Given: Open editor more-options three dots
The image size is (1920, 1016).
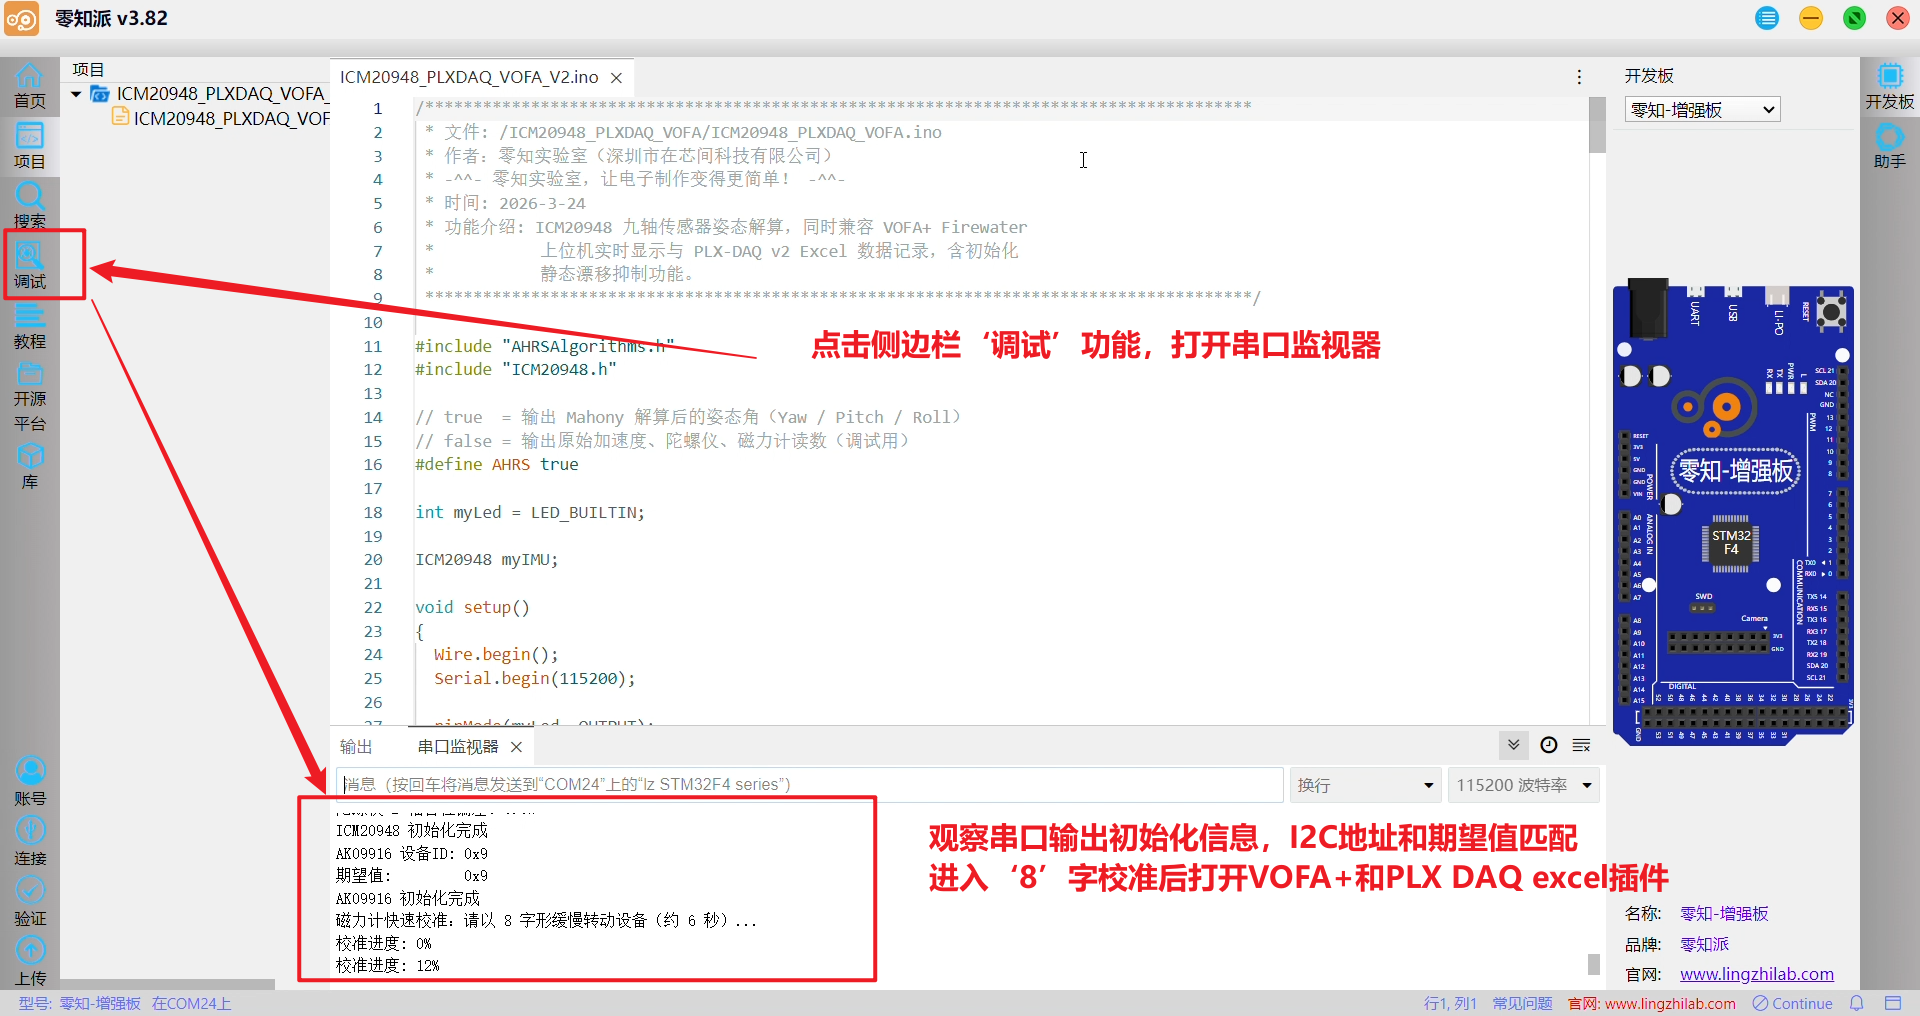Looking at the screenshot, I should pos(1579,77).
